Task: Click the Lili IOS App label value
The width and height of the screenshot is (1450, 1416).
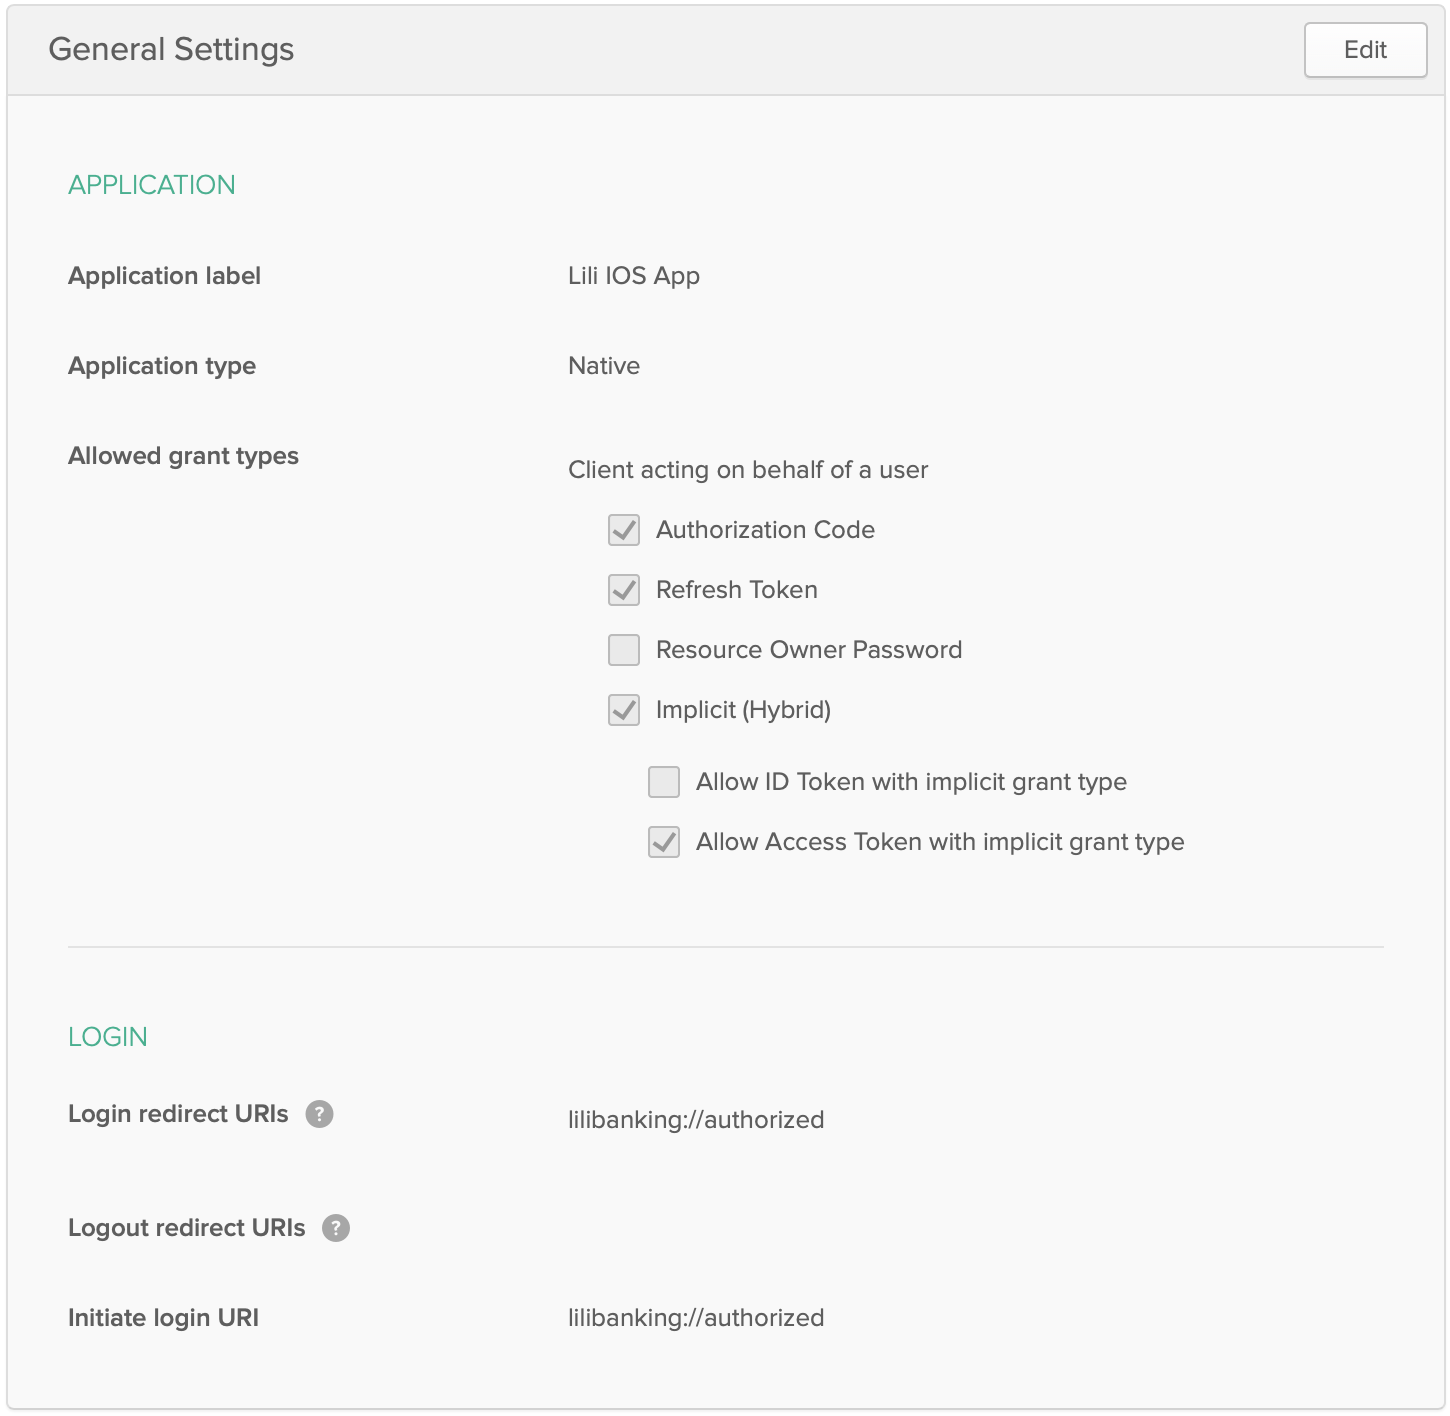Action: coord(634,276)
